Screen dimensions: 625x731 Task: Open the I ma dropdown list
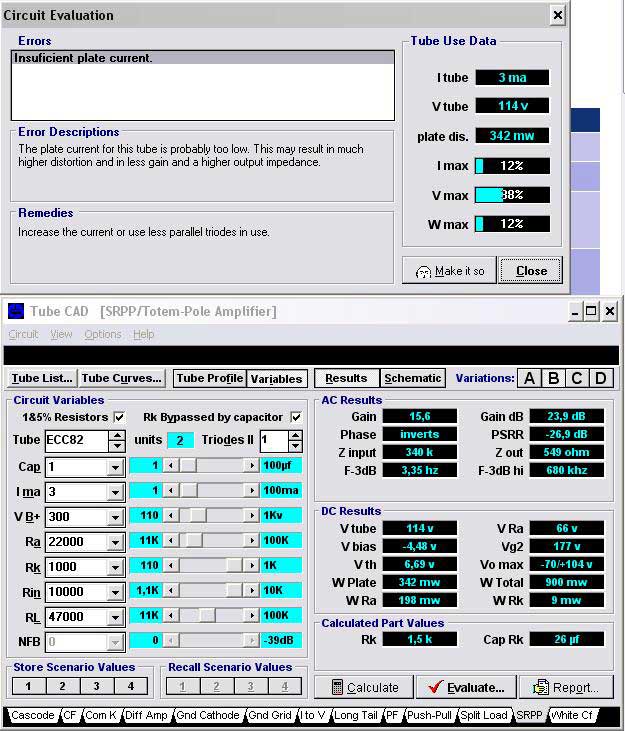[115, 492]
